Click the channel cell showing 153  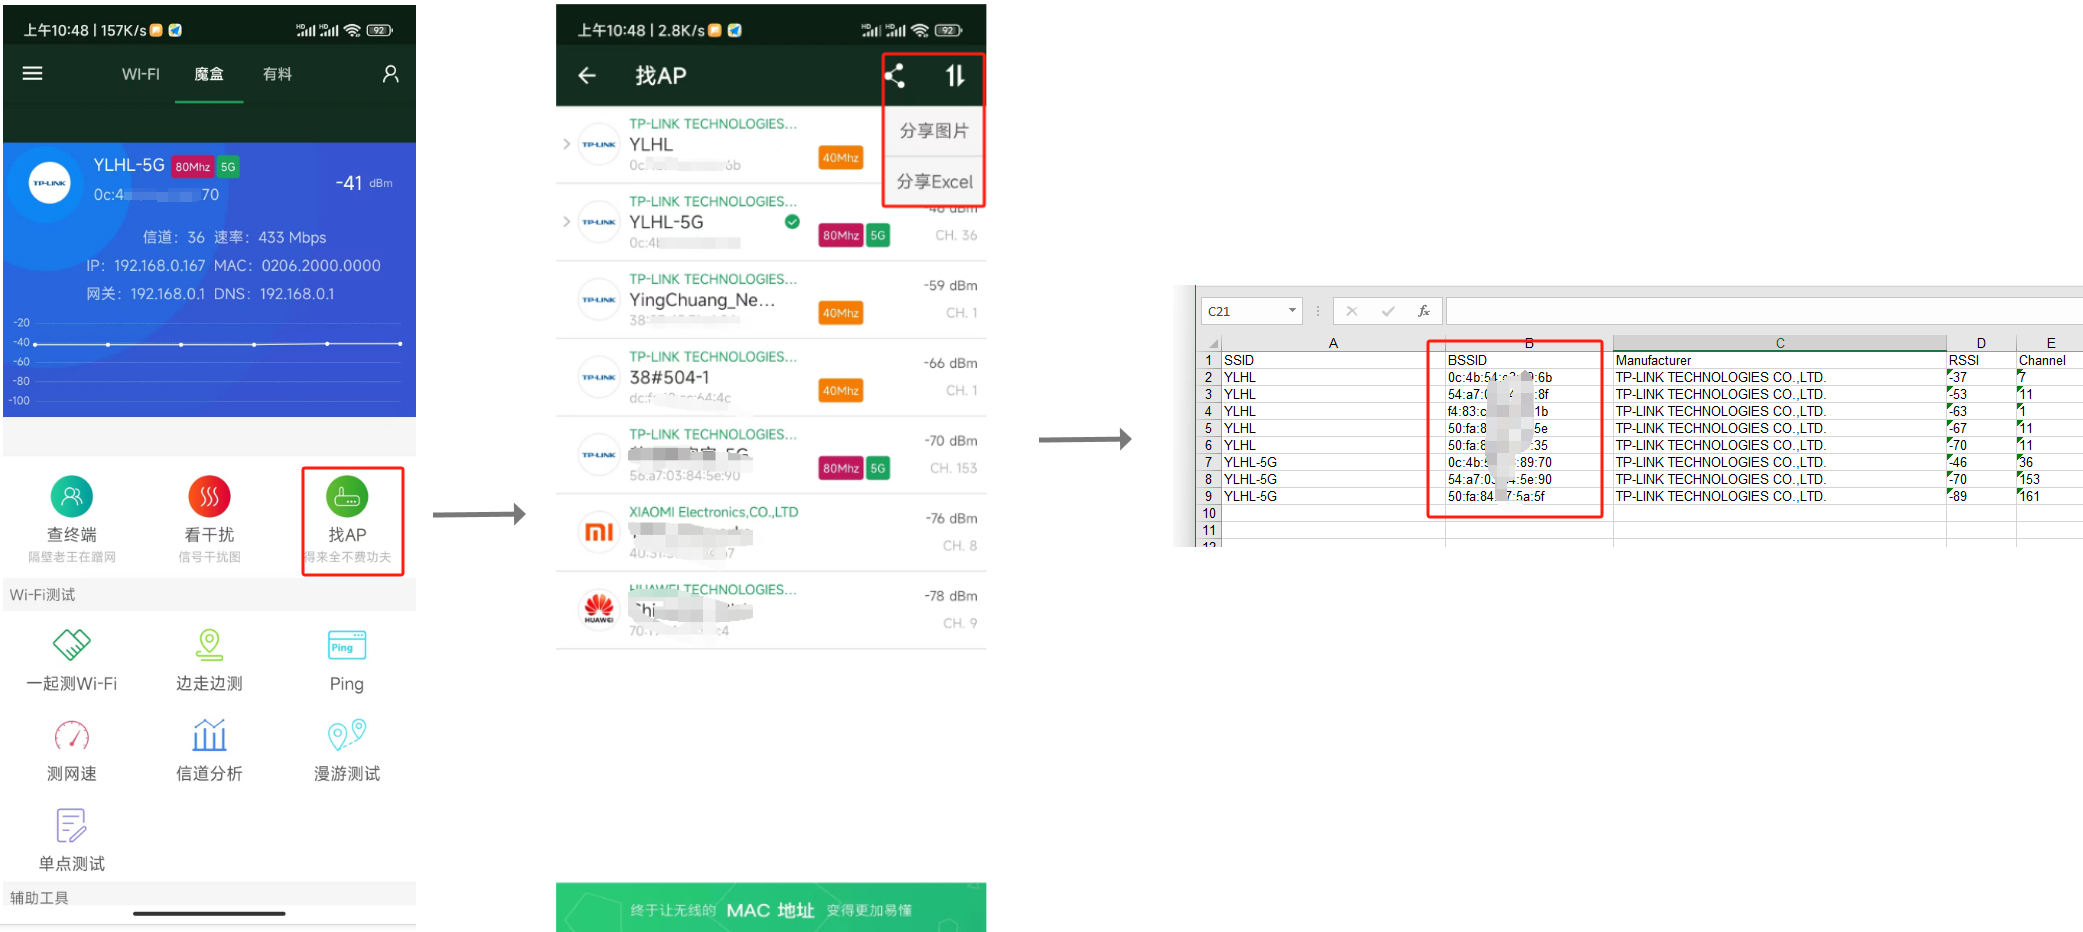(2050, 479)
